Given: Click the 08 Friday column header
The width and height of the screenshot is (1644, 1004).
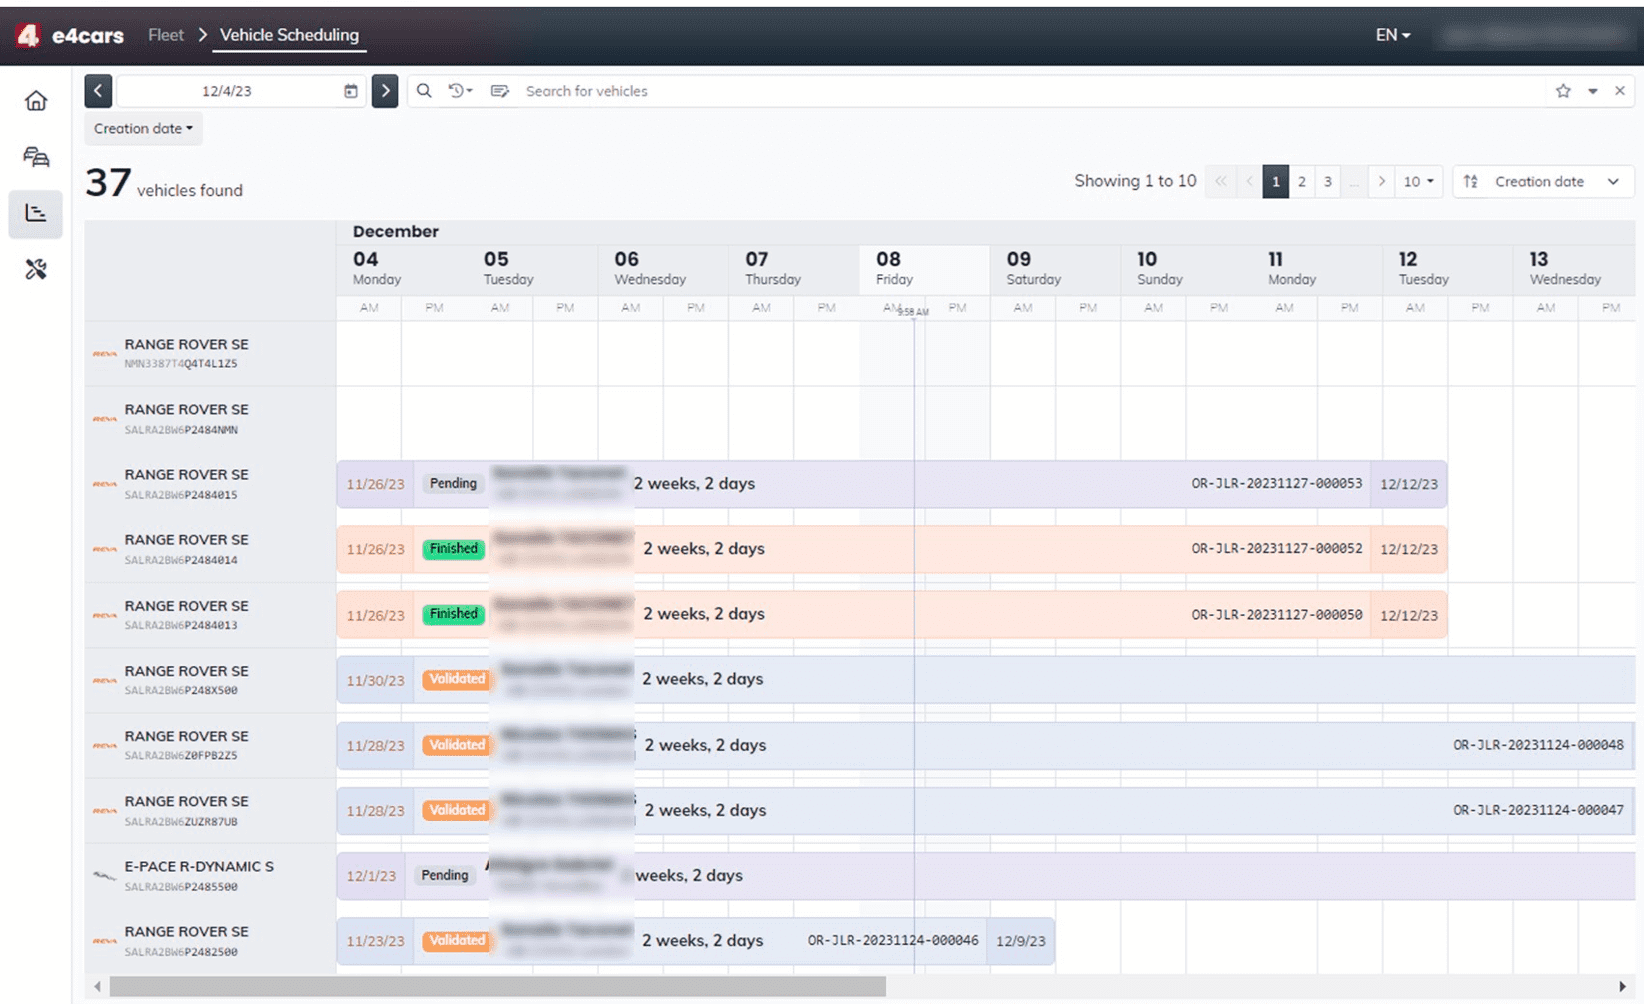Looking at the screenshot, I should point(924,269).
